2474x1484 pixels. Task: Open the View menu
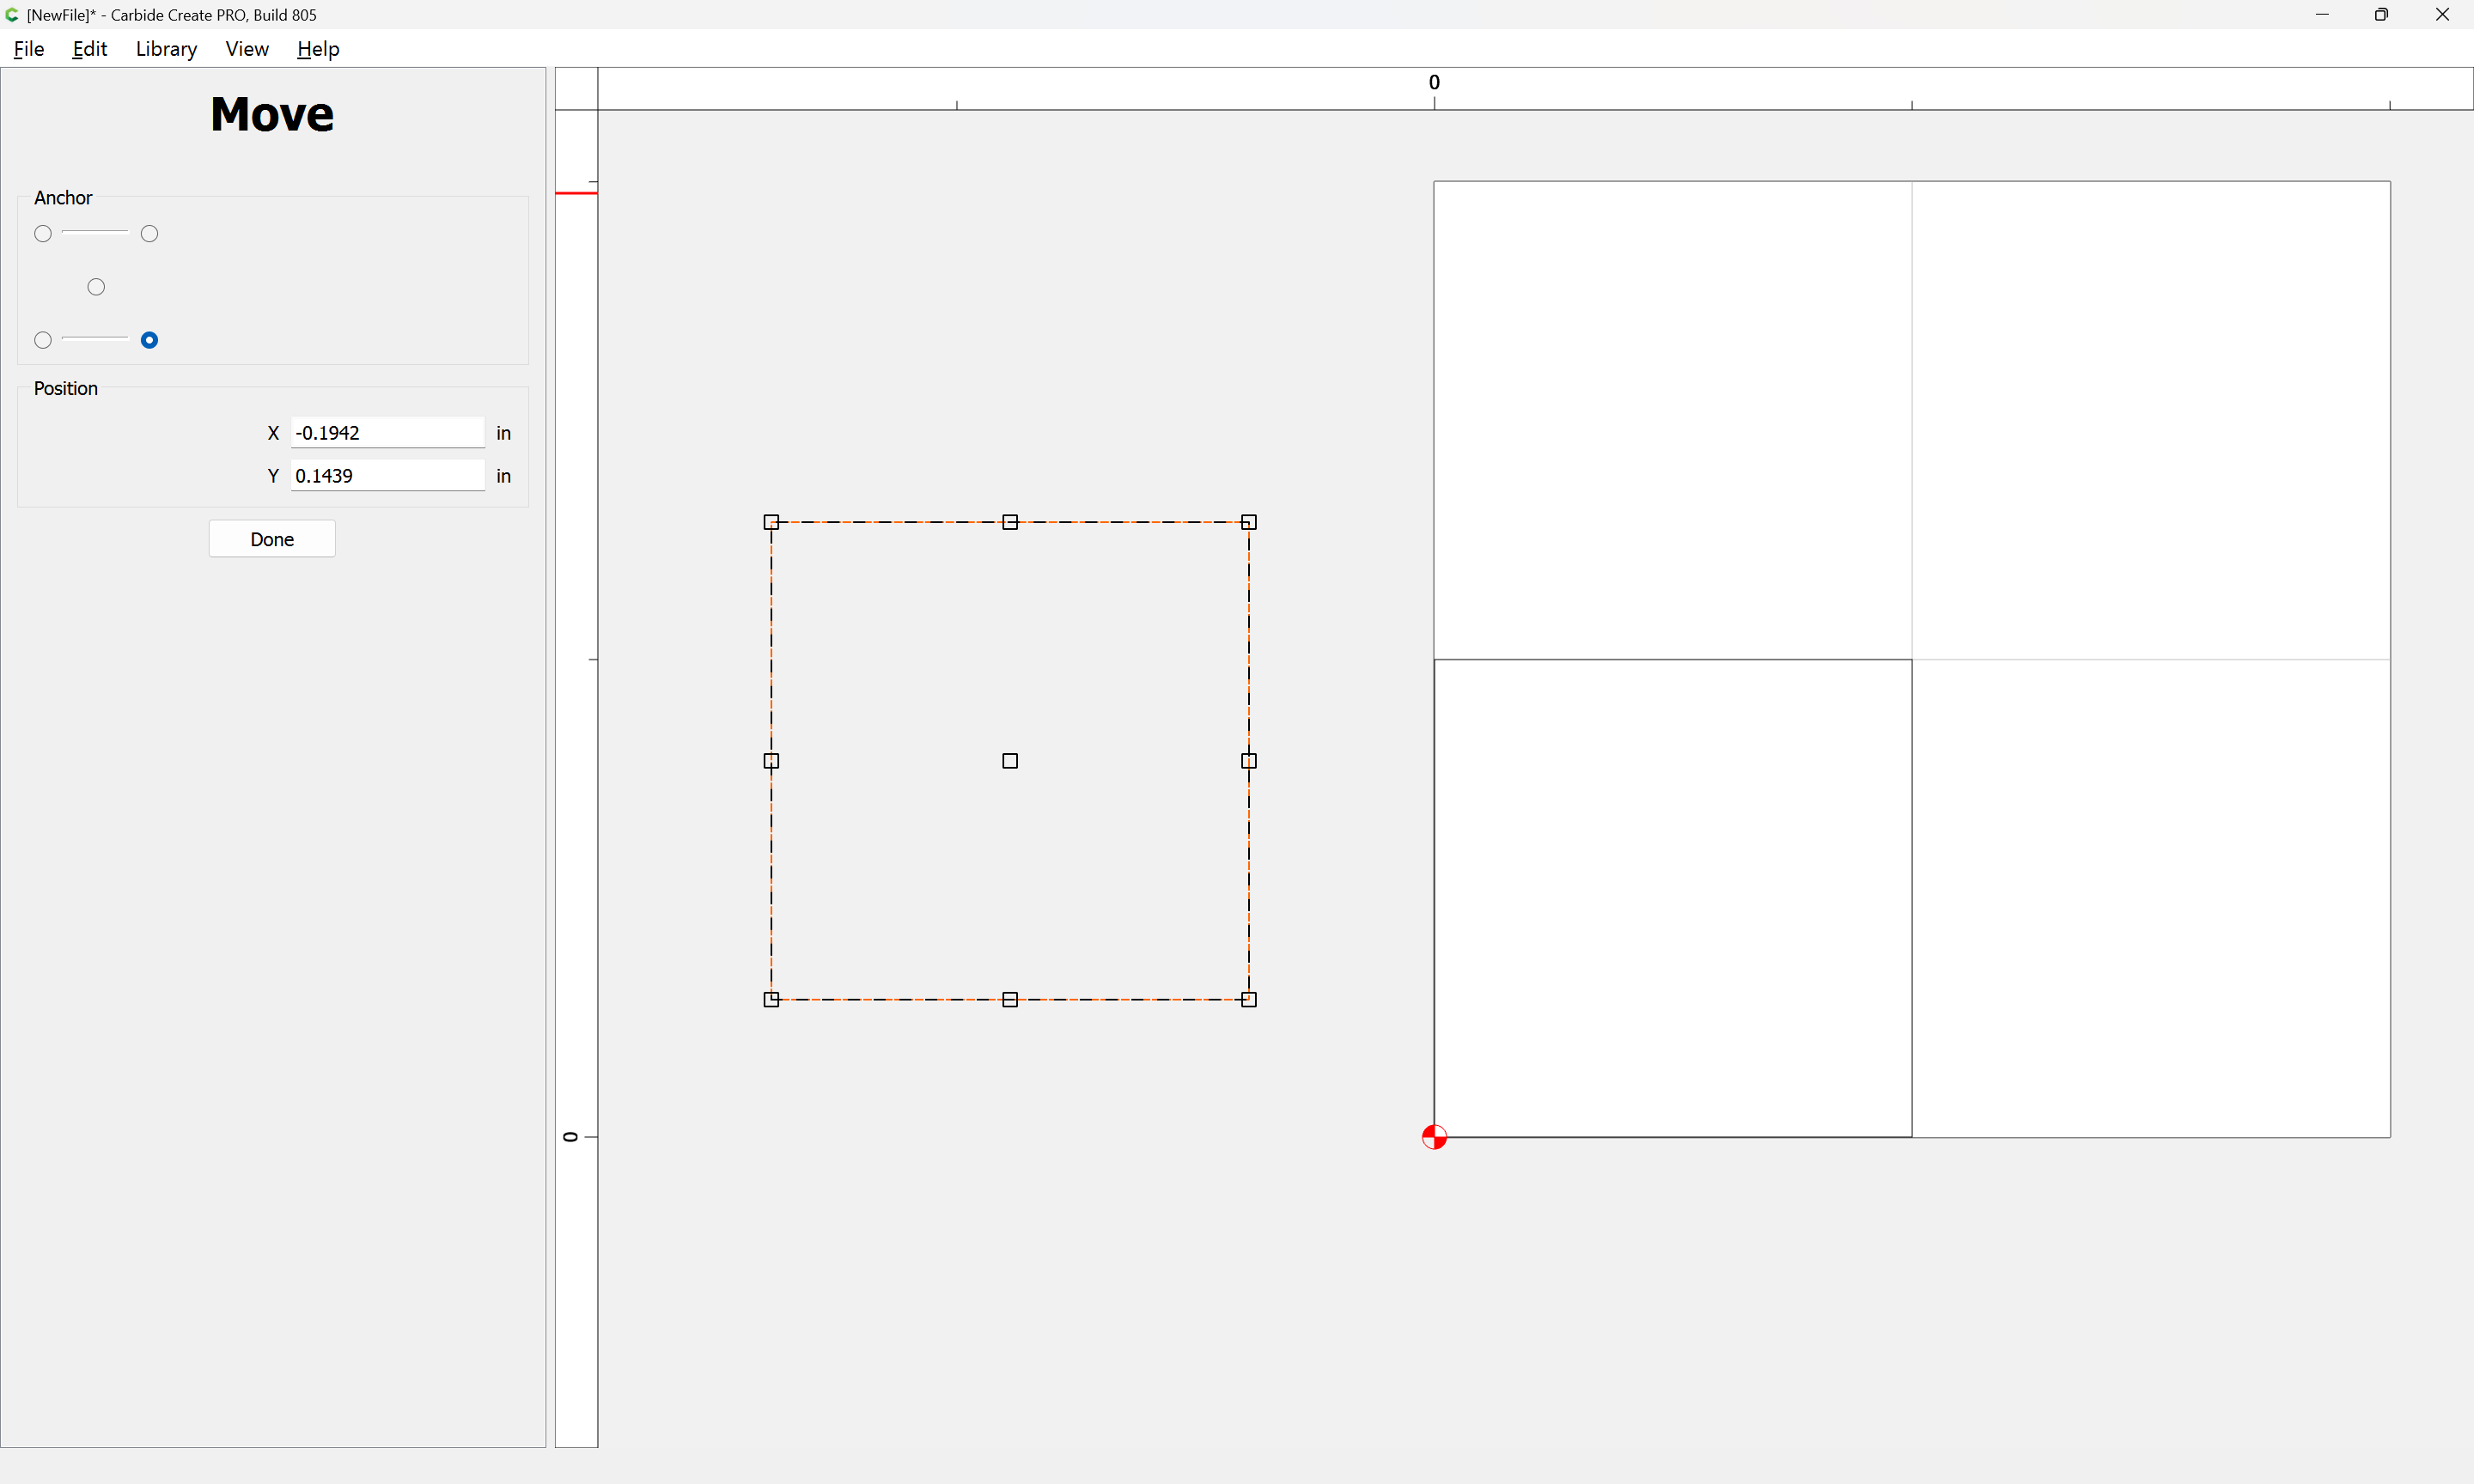click(247, 49)
